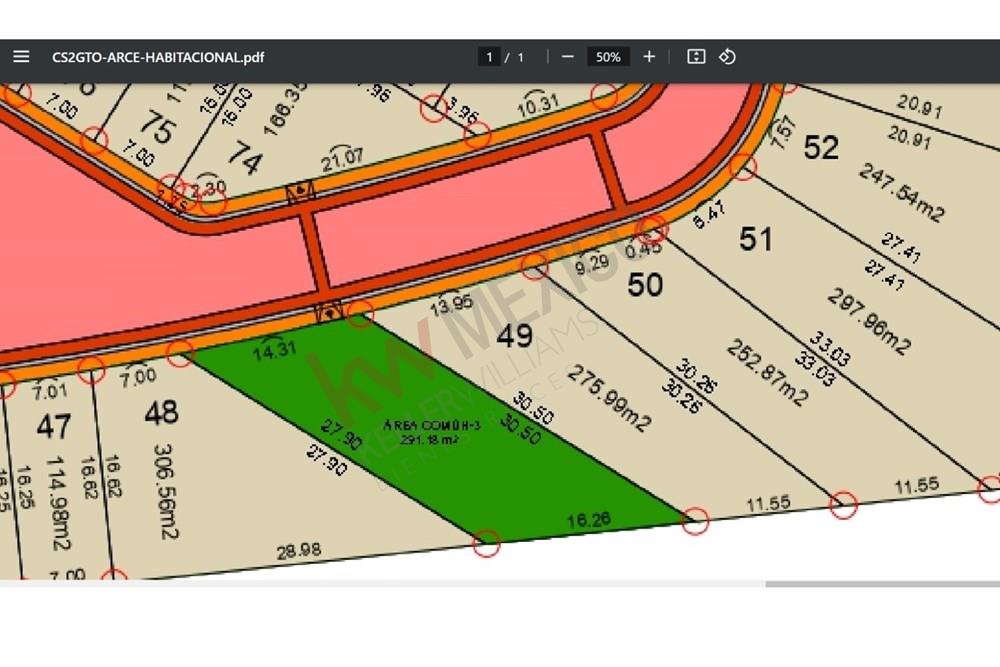1000x667 pixels.
Task: Click the 275.99m2 area text
Action: point(609,399)
